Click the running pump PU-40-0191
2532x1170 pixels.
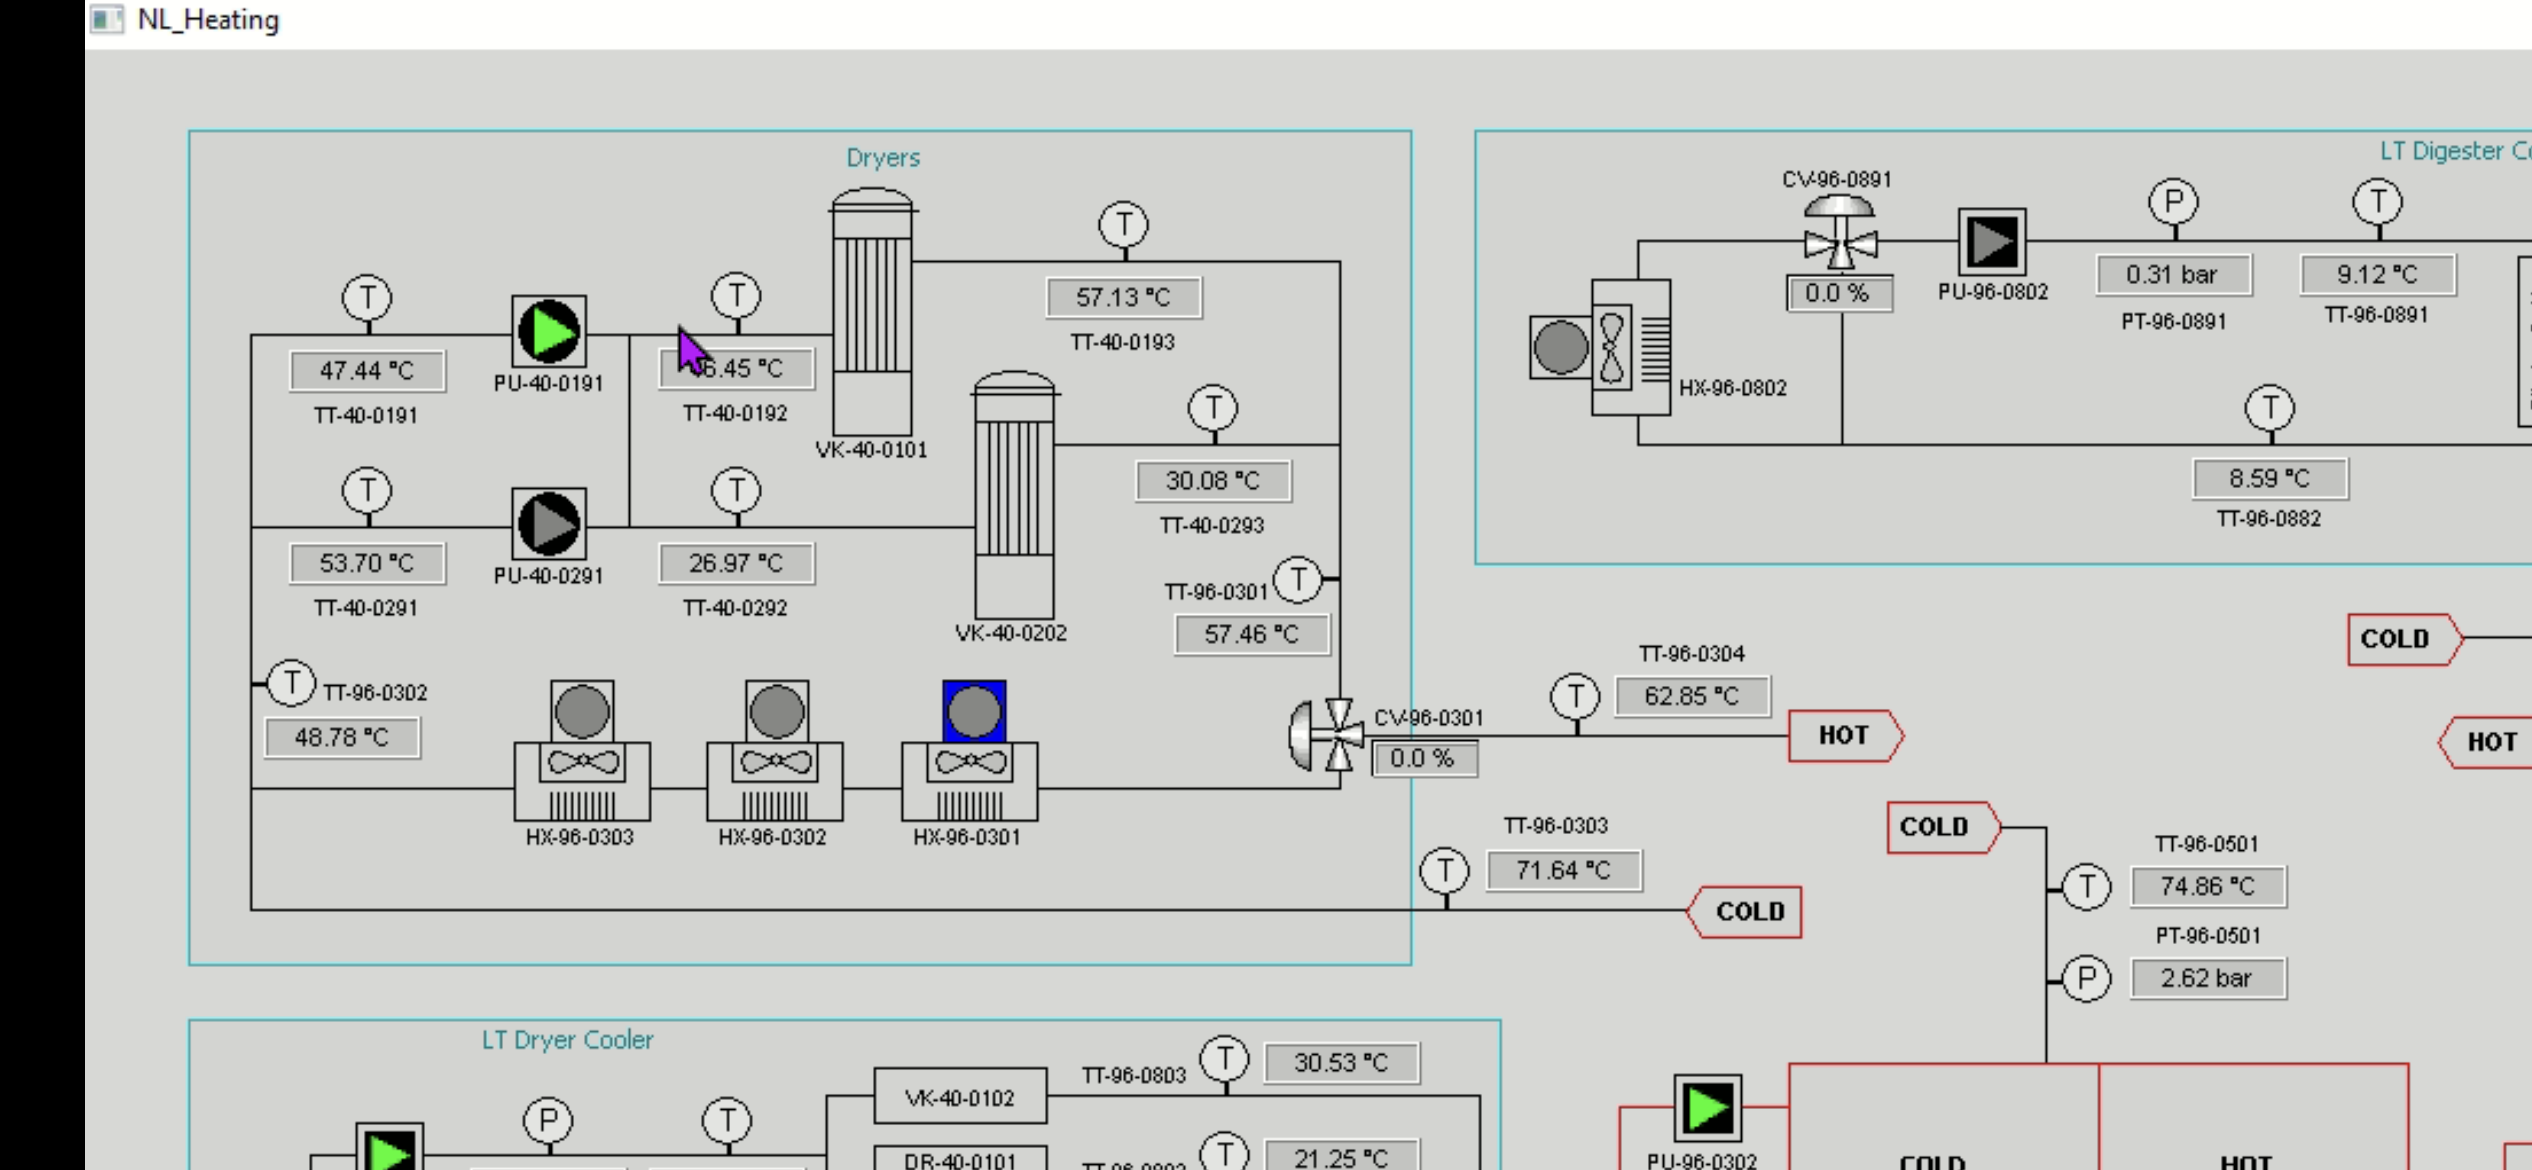coord(548,332)
